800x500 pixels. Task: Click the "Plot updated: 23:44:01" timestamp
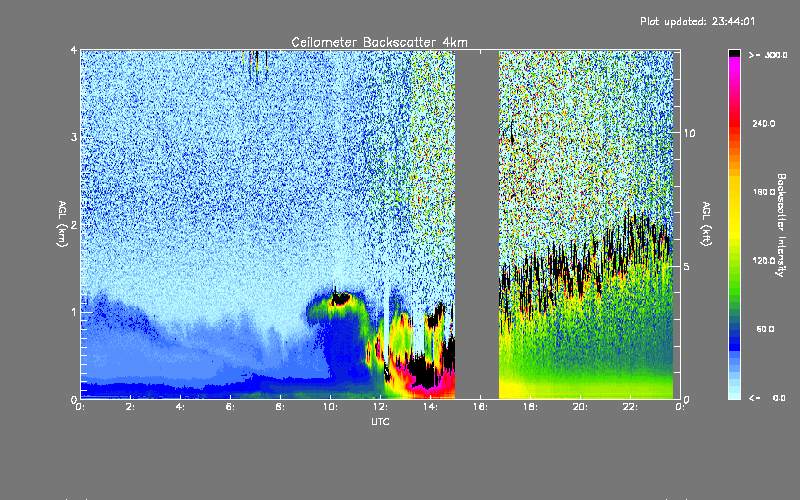point(697,21)
